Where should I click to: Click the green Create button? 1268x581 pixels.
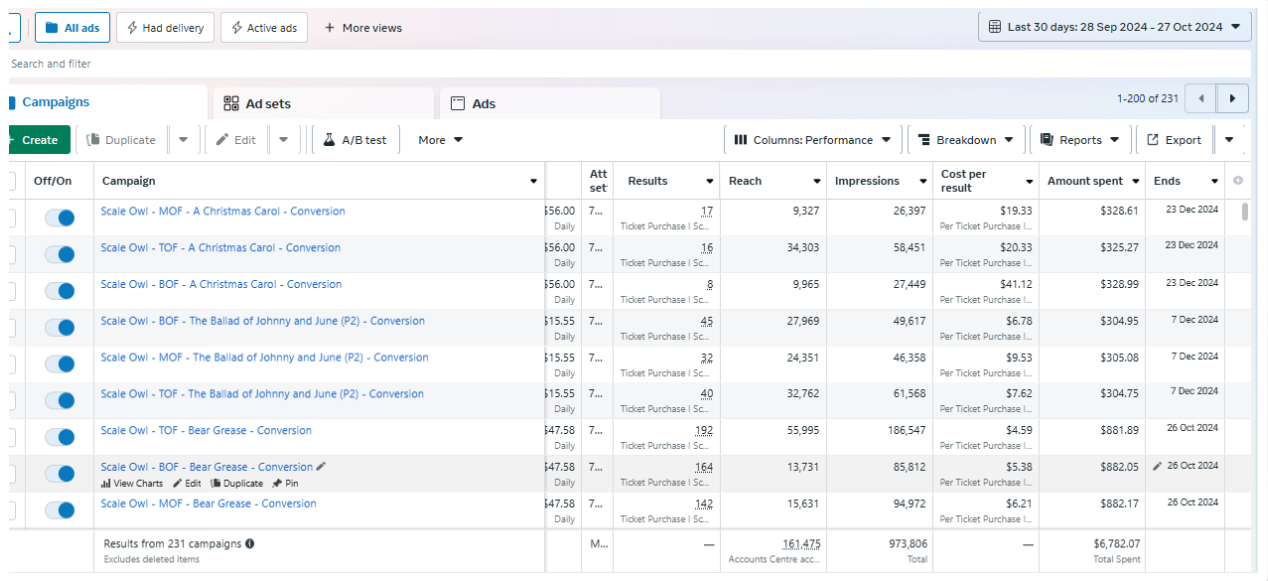(38, 140)
